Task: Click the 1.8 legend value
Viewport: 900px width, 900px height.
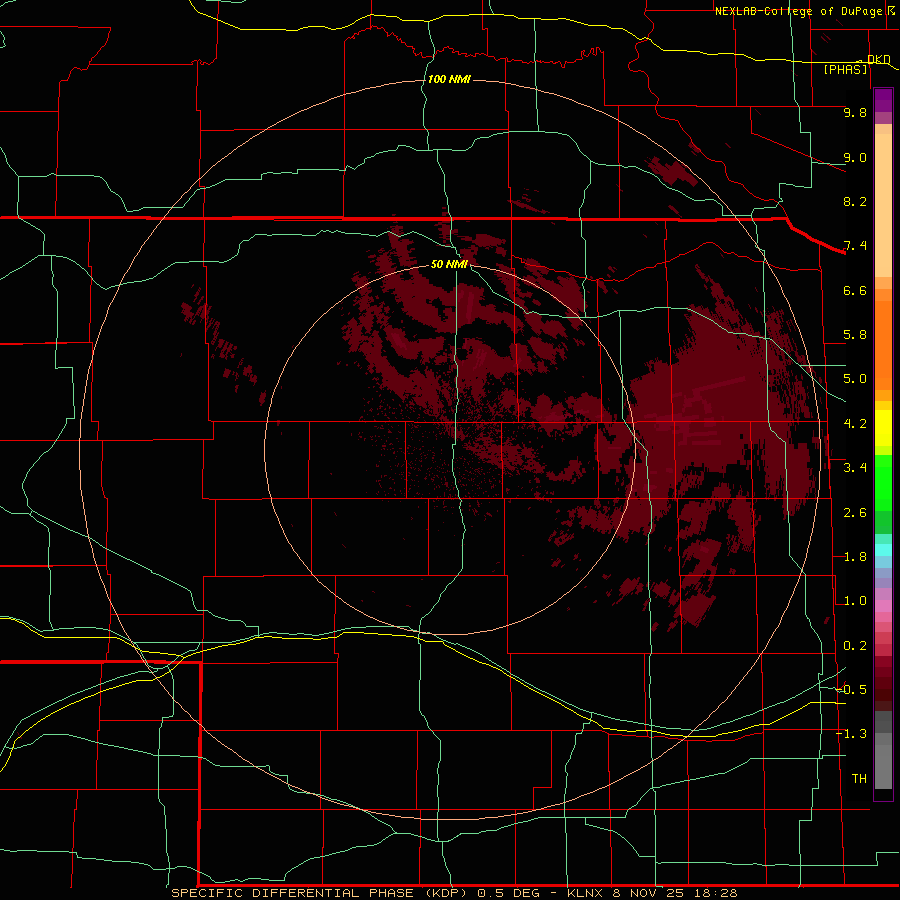Action: point(855,557)
